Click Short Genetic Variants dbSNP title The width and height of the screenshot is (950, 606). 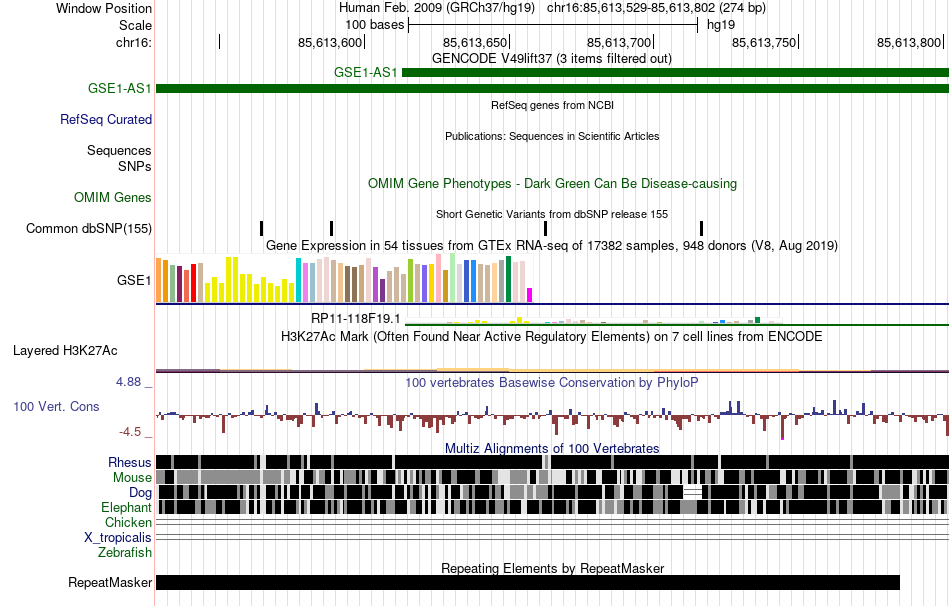(x=552, y=215)
